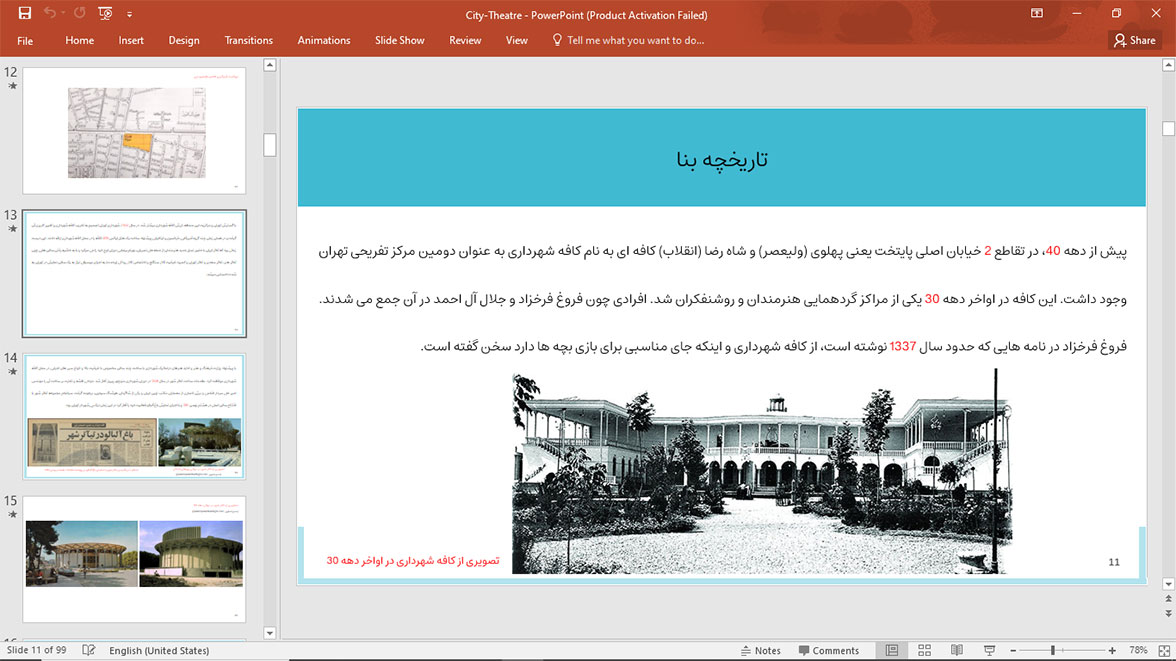The height and width of the screenshot is (661, 1176).
Task: Open the Insert ribbon tab
Action: point(131,41)
